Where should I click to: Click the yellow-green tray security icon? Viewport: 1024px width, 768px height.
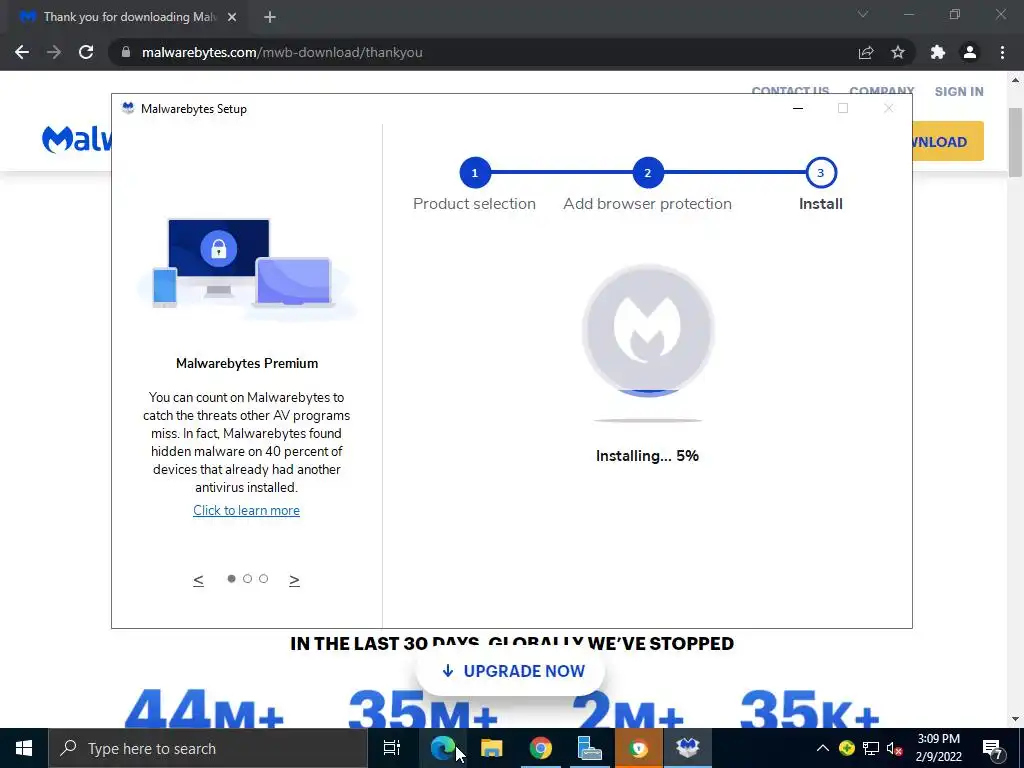(846, 748)
